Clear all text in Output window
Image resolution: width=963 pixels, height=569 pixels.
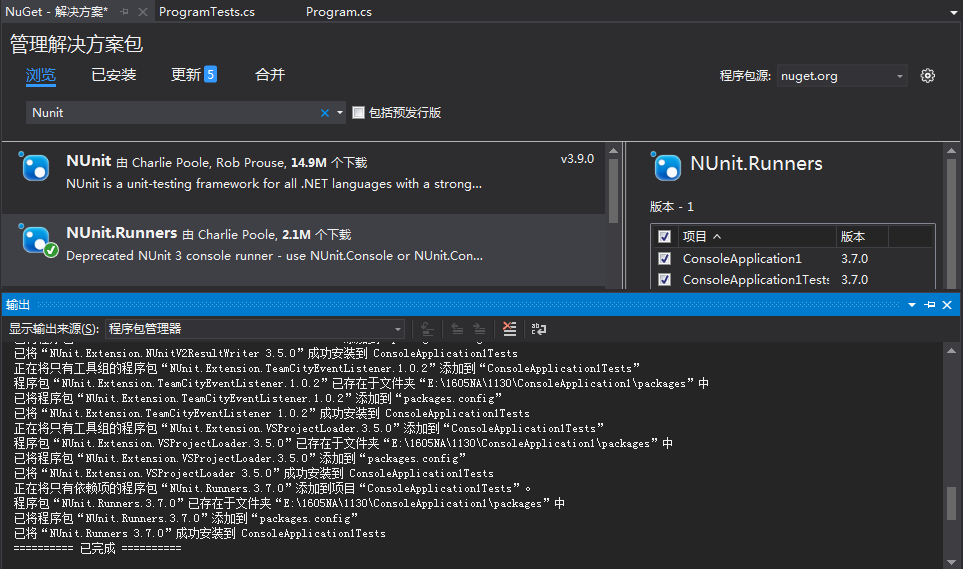pyautogui.click(x=509, y=329)
